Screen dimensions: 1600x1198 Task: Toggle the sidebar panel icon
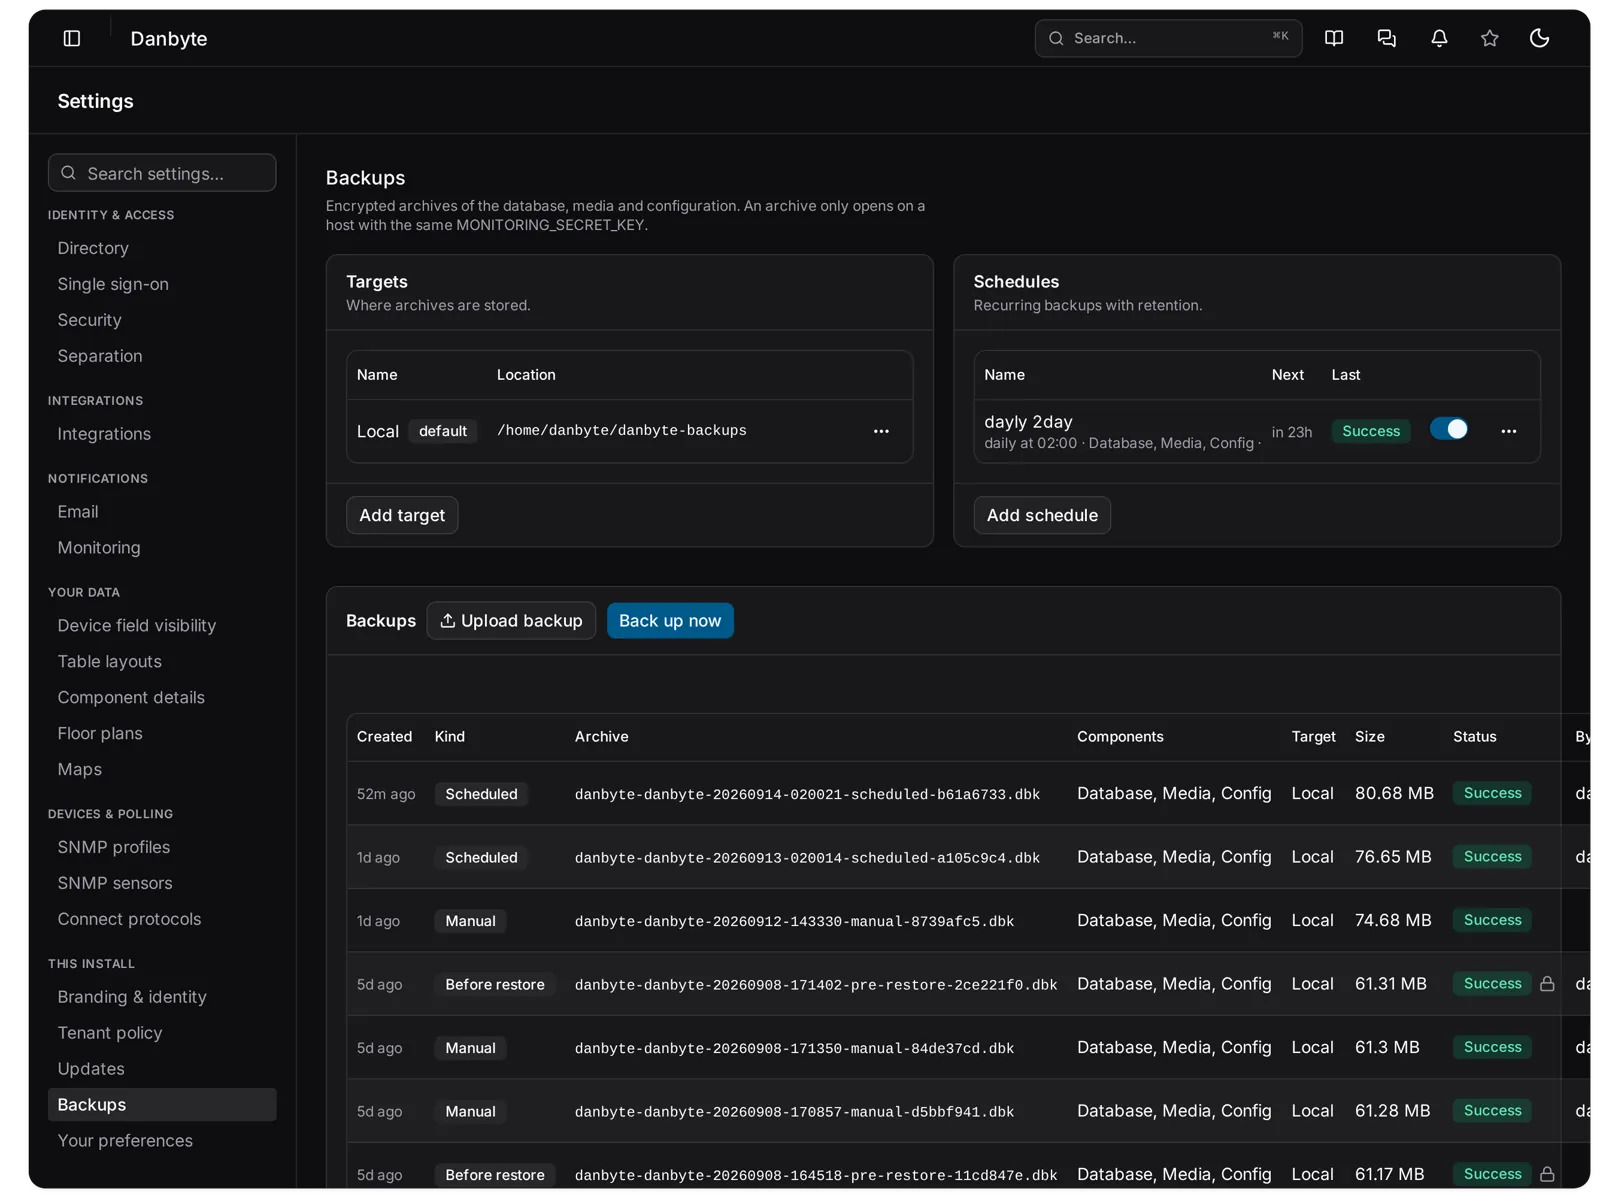[x=72, y=38]
